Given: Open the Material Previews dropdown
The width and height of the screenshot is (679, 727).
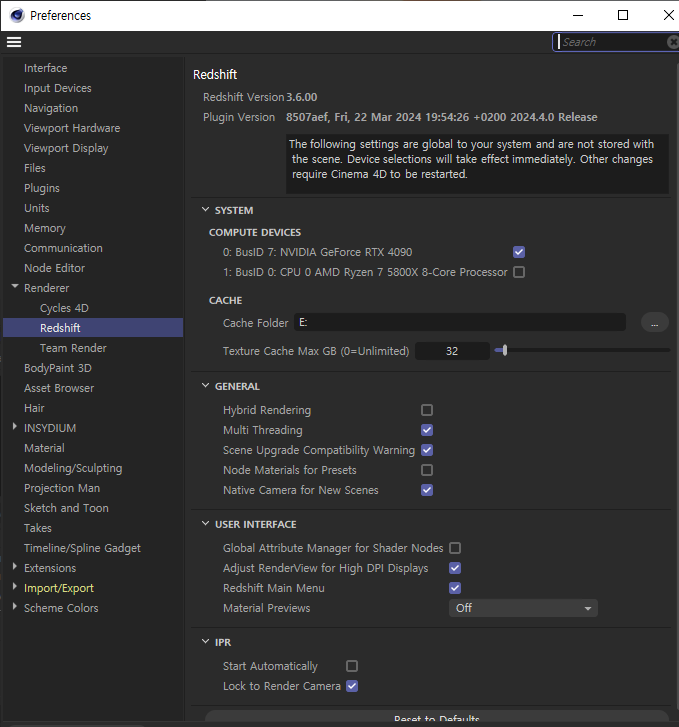Looking at the screenshot, I should tap(523, 608).
